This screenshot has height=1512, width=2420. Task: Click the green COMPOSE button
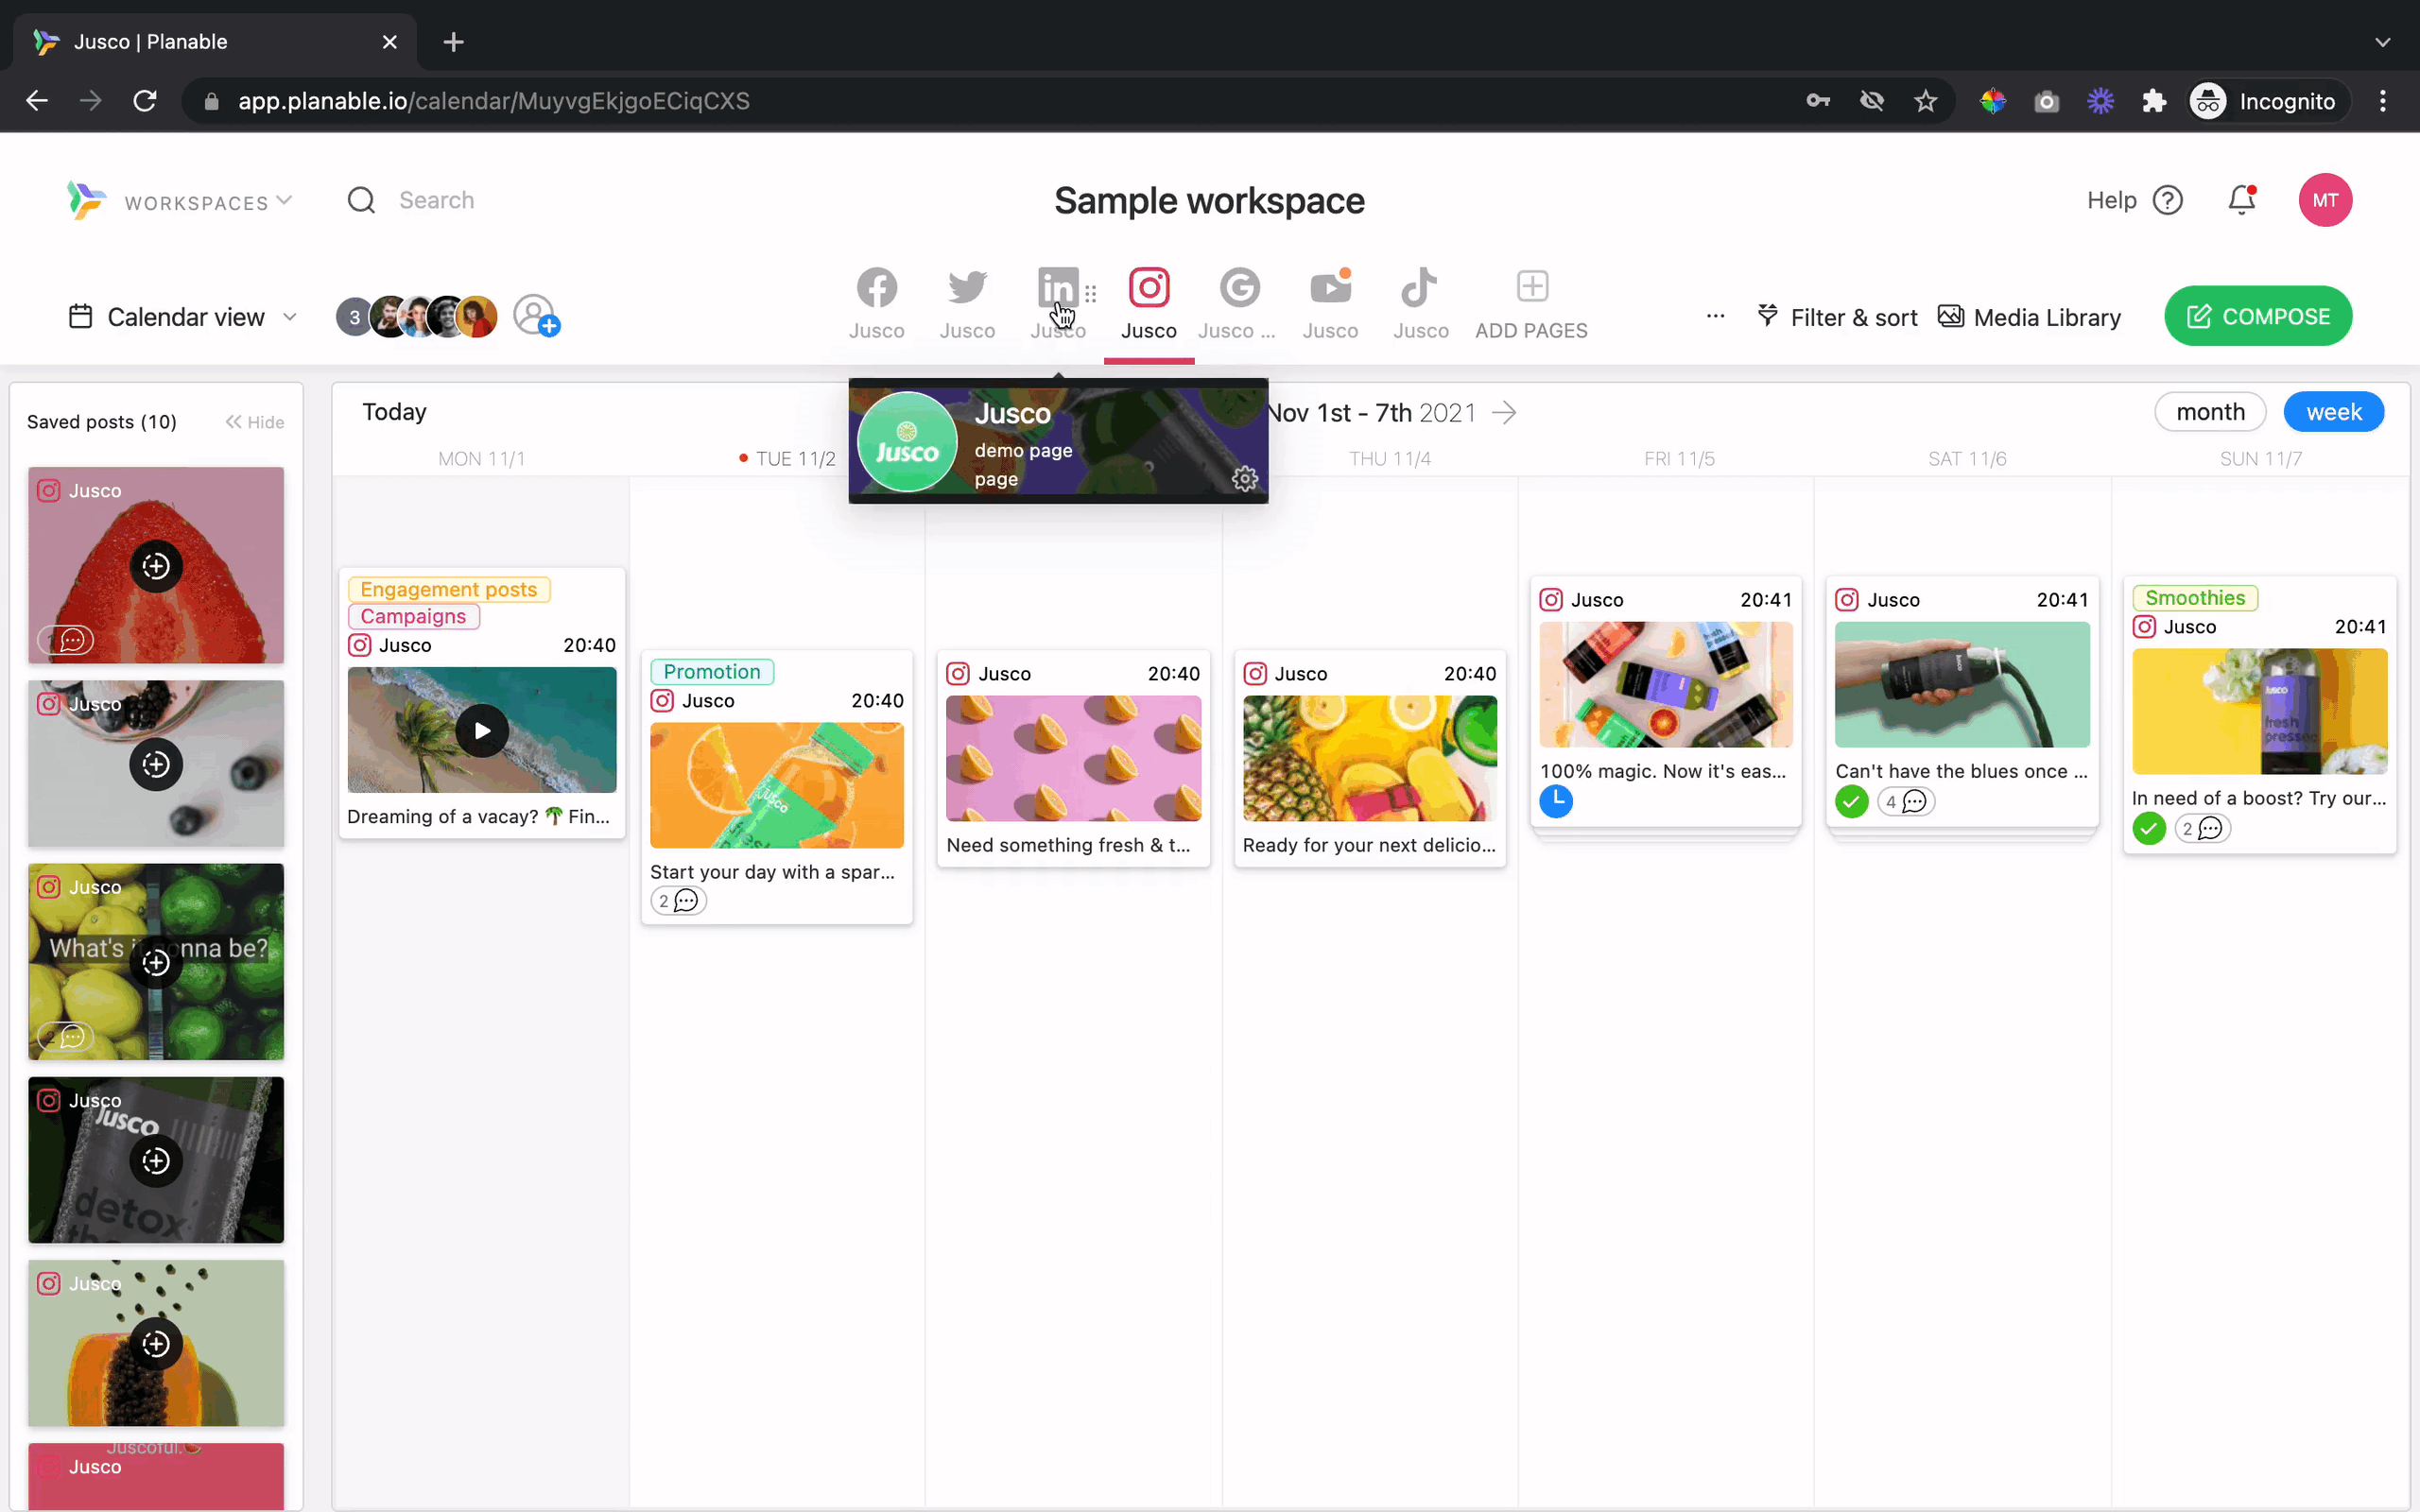pos(2257,316)
